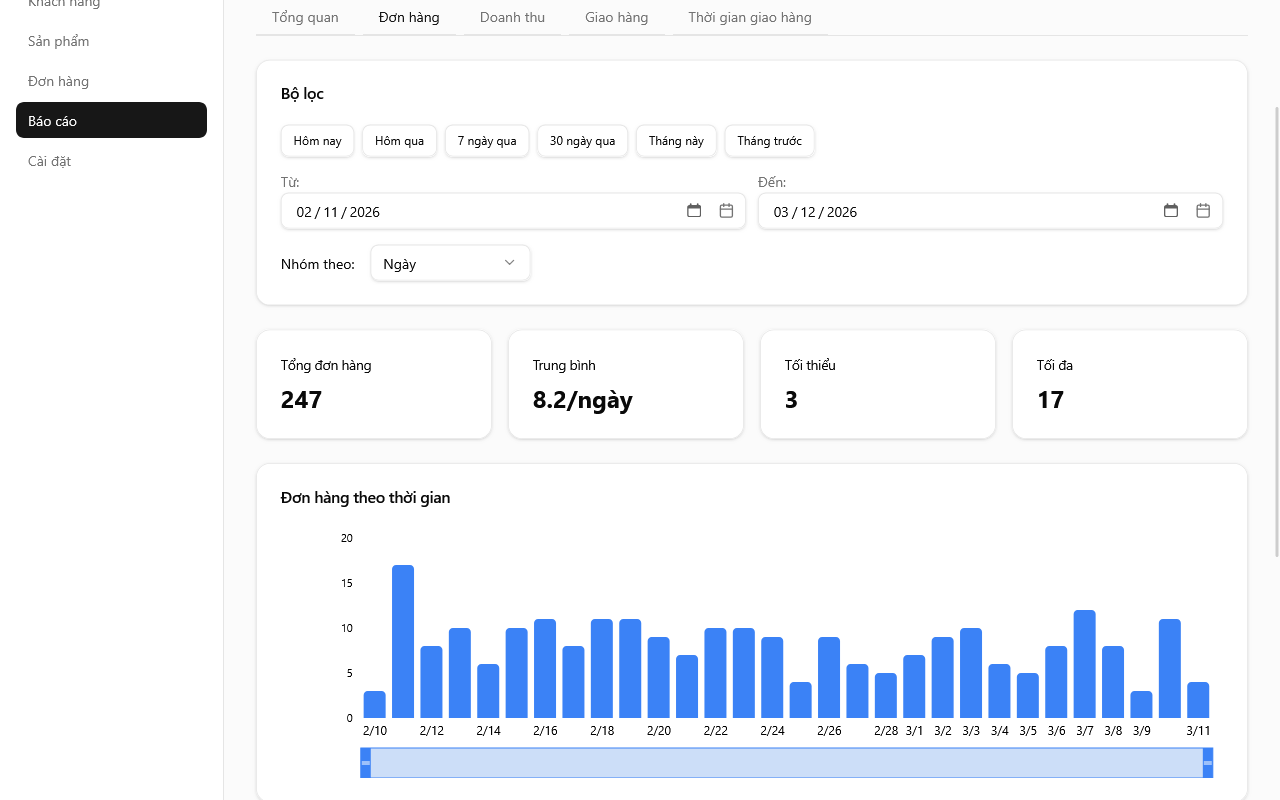Click outlined calendar icon in Từ field
Screen dimensions: 1280x800
pyautogui.click(x=727, y=211)
